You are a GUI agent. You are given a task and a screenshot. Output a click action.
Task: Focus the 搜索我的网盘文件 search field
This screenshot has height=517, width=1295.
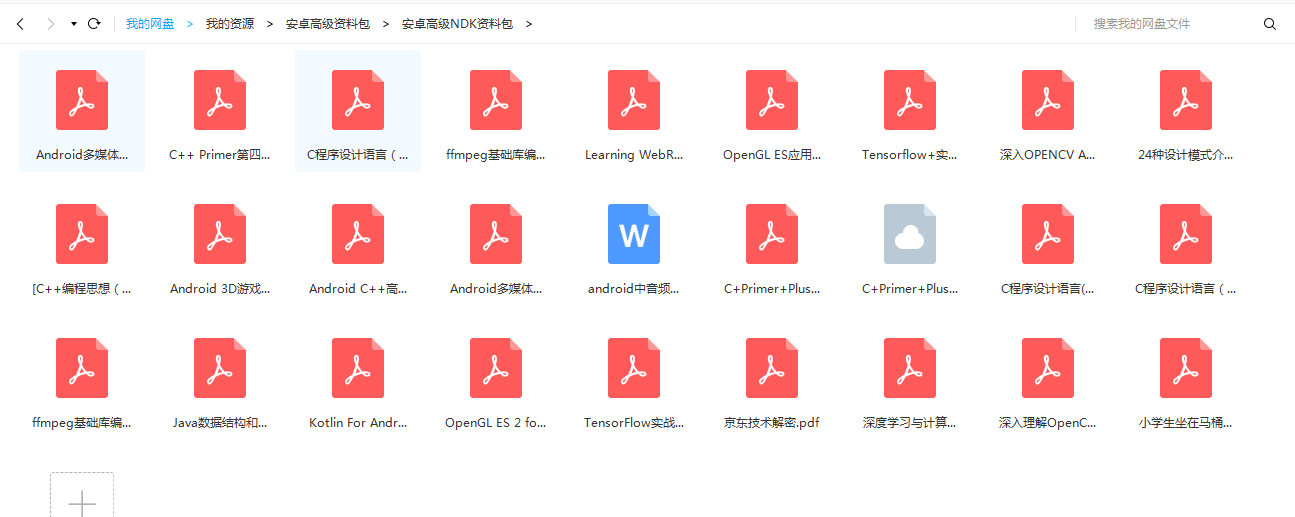[x=1170, y=24]
